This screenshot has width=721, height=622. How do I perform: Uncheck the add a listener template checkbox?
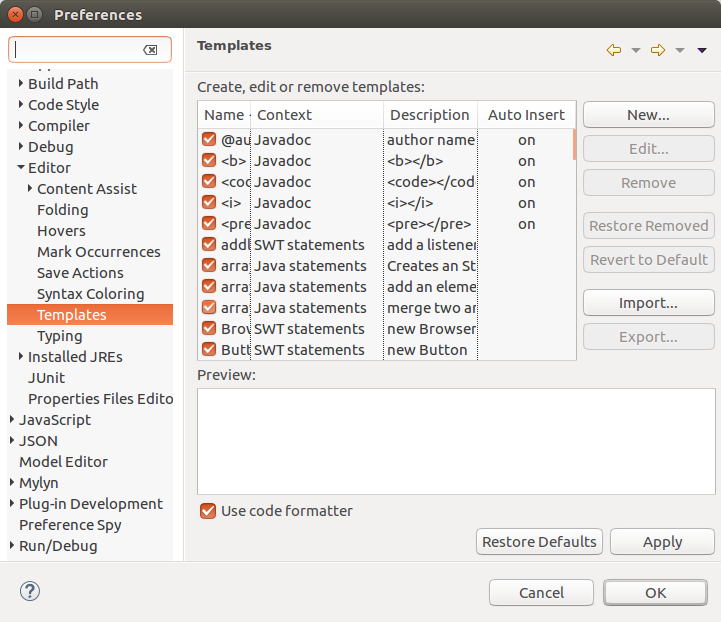[x=209, y=245]
